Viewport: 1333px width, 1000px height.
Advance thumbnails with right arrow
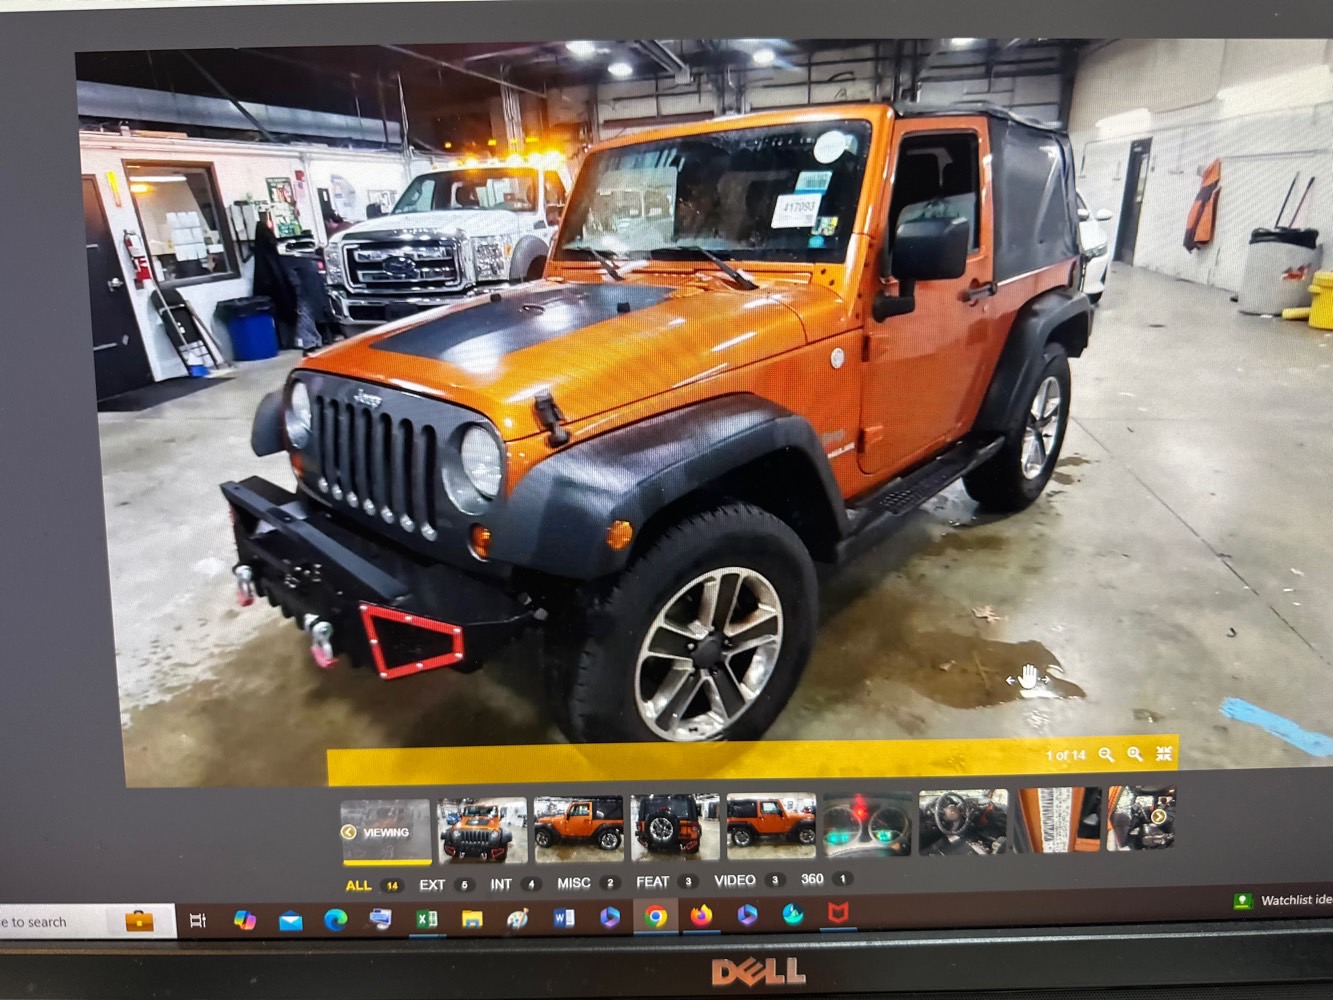(x=1159, y=816)
